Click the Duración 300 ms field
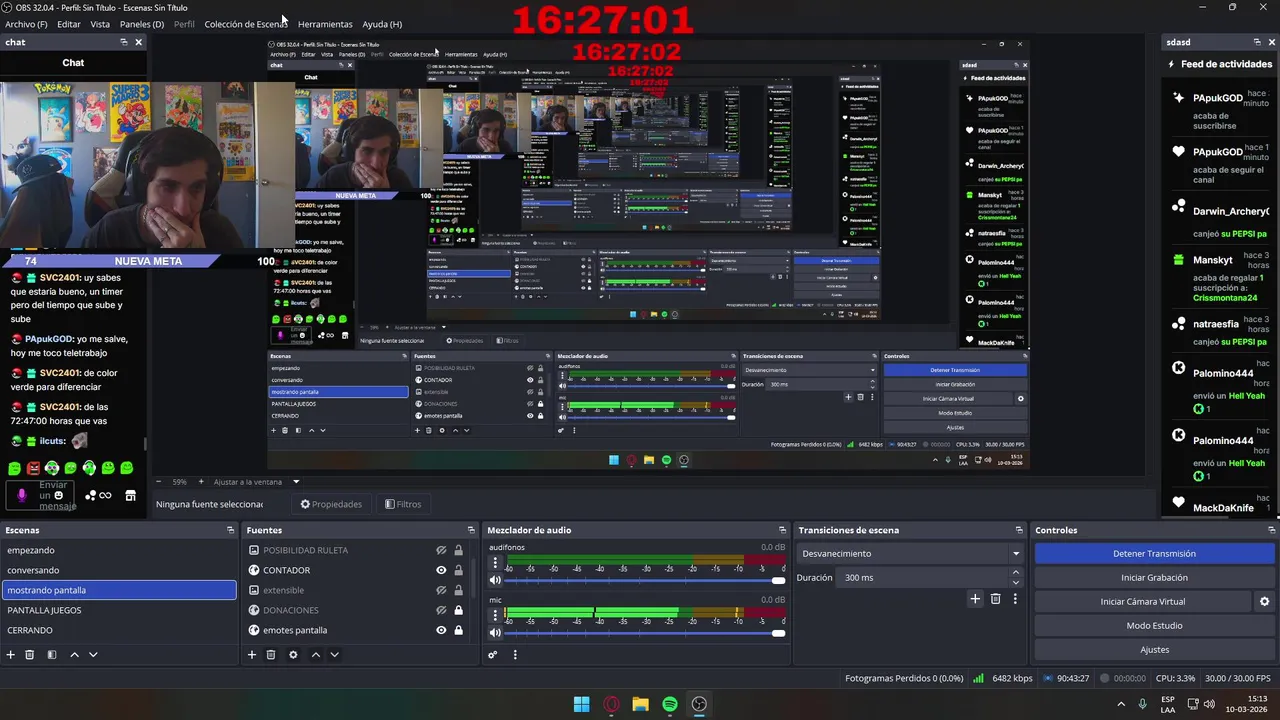Viewport: 1280px width, 720px height. [x=924, y=577]
